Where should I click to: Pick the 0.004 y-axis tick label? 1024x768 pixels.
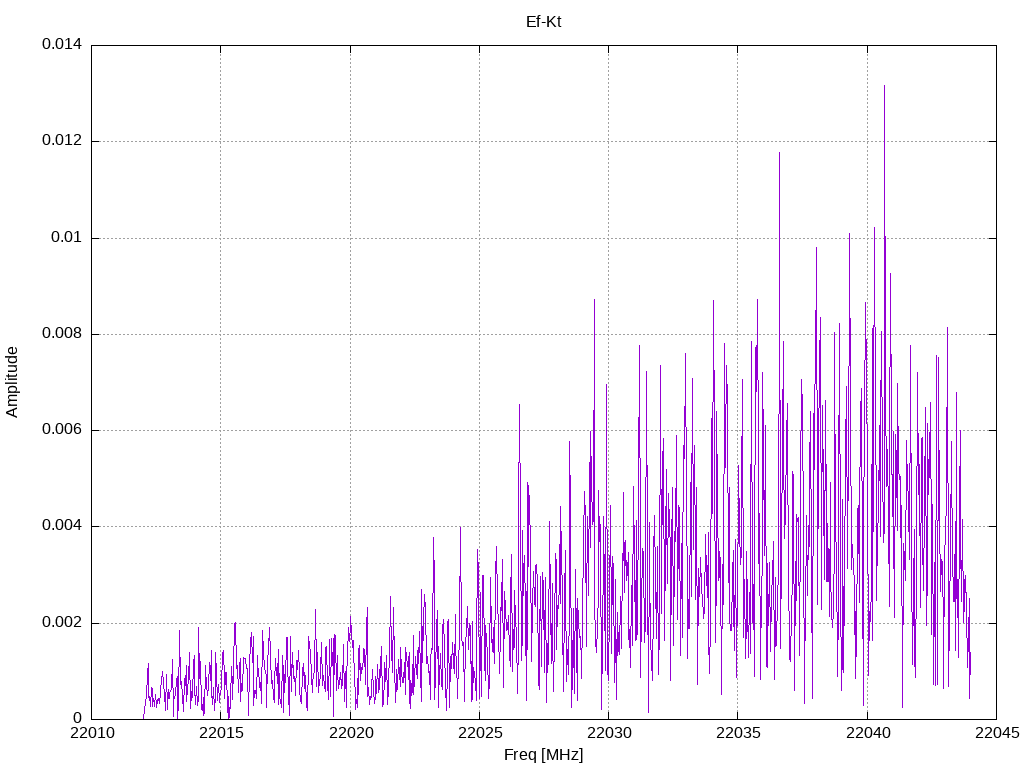(61, 526)
